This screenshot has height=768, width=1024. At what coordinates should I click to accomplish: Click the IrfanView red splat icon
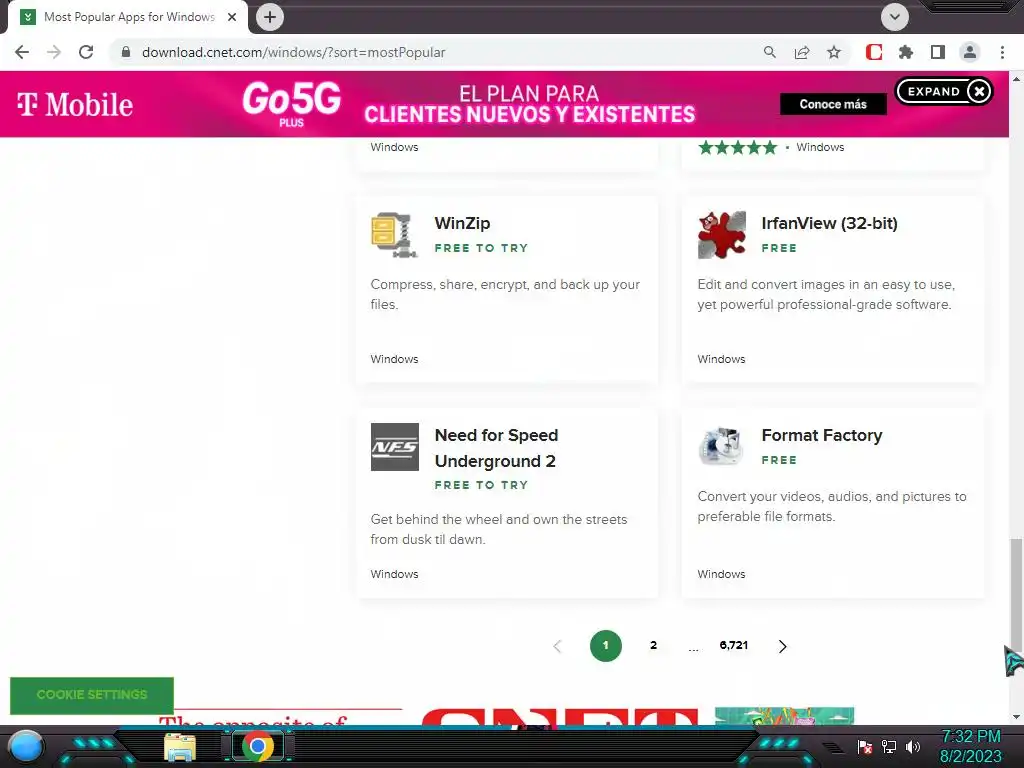pos(722,234)
